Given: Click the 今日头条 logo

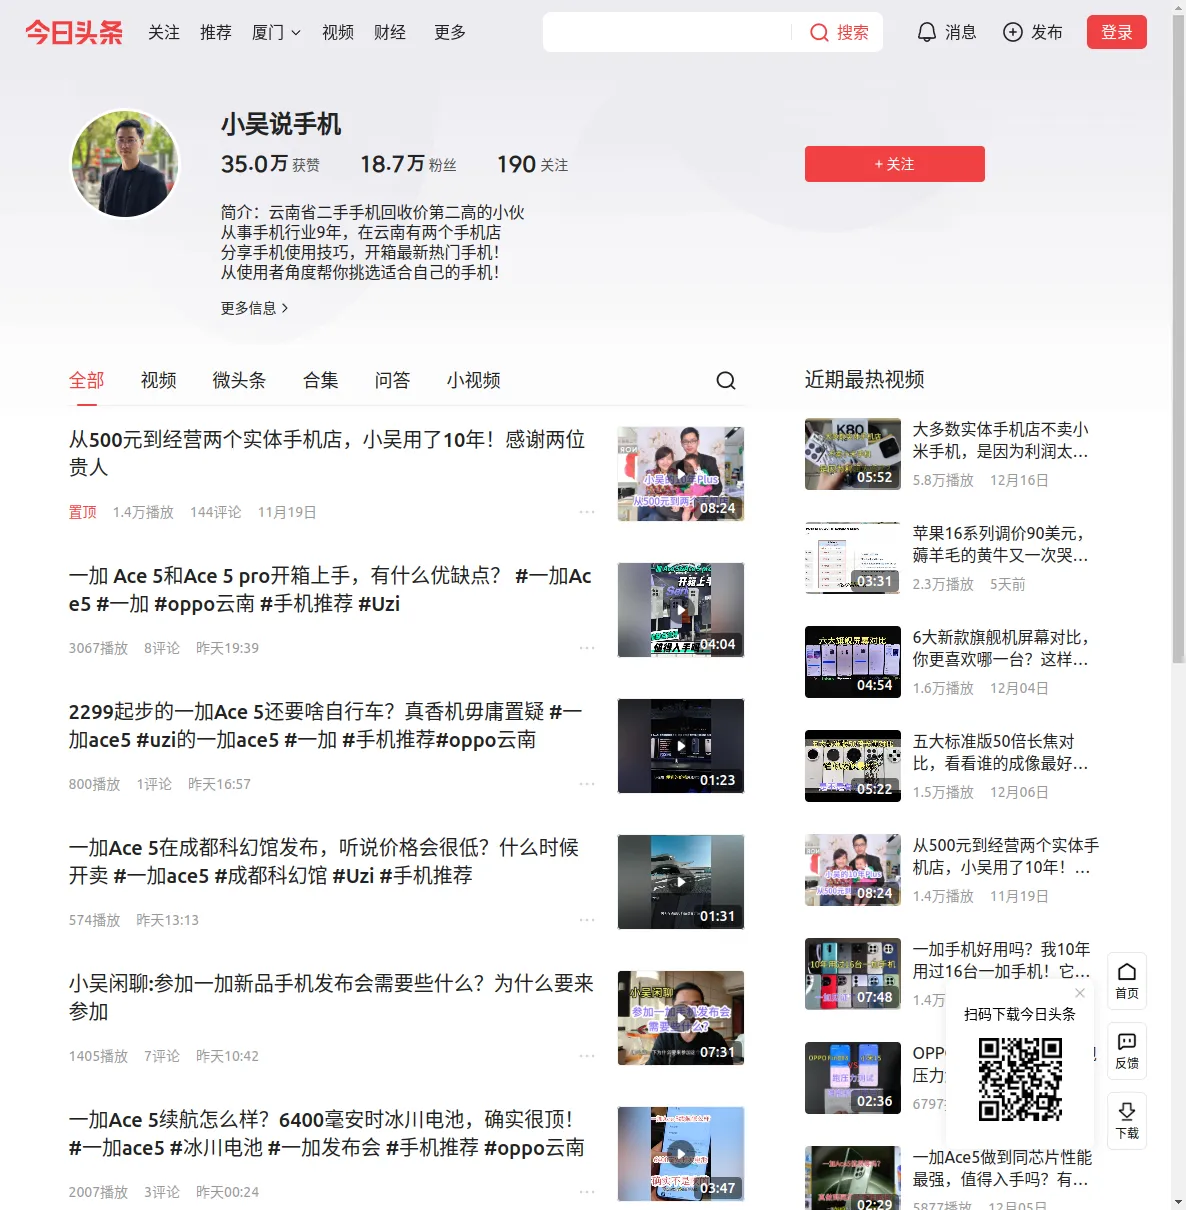Looking at the screenshot, I should click(74, 32).
